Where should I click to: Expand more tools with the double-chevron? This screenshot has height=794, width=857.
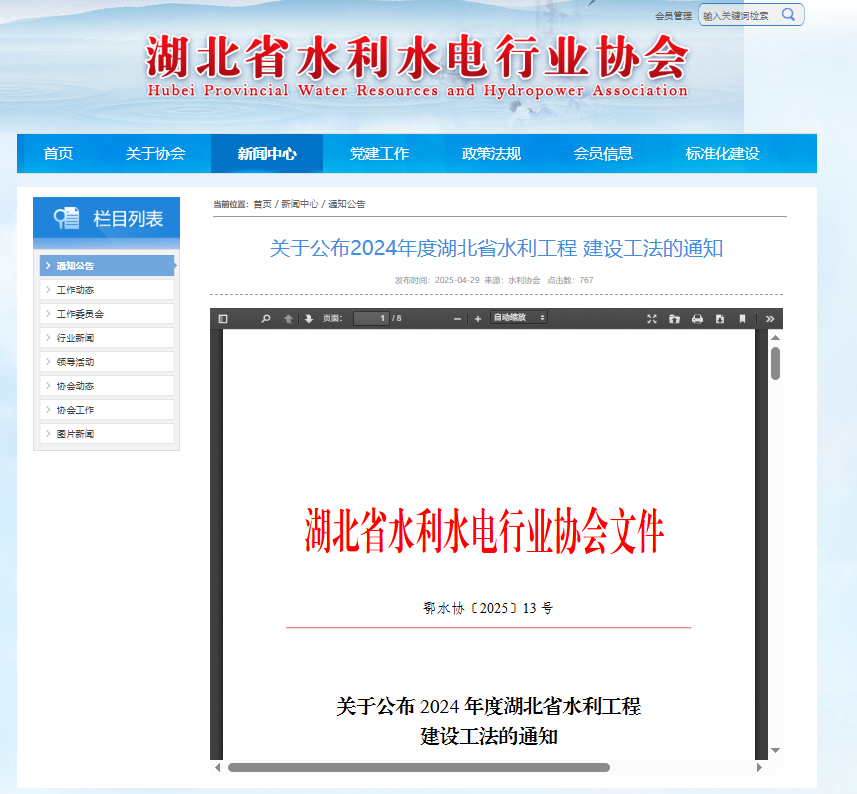point(771,318)
